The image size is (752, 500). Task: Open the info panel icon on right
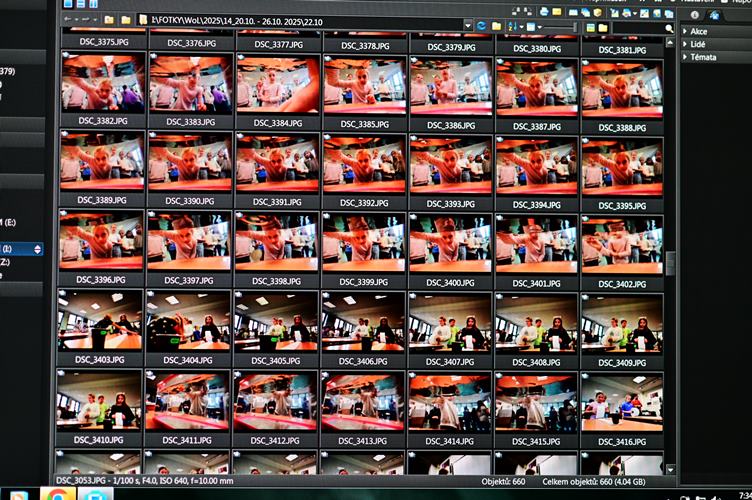[x=695, y=15]
